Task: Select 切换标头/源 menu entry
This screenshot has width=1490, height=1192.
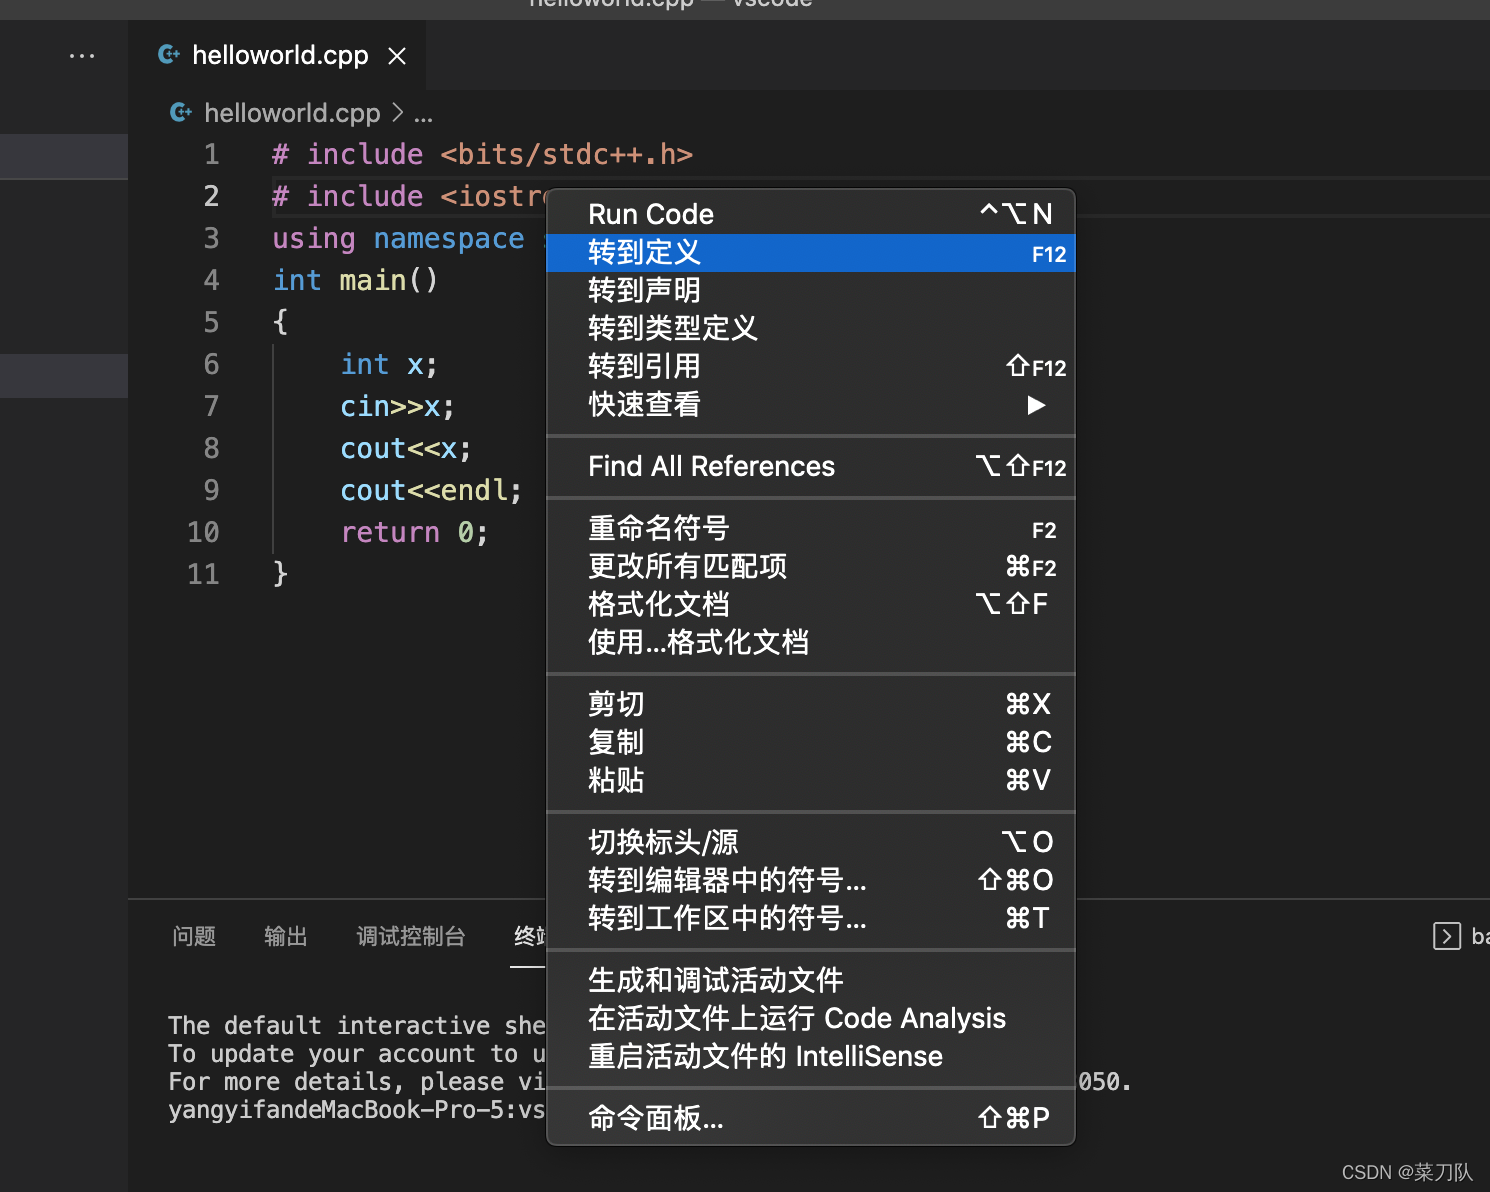Action: click(811, 843)
